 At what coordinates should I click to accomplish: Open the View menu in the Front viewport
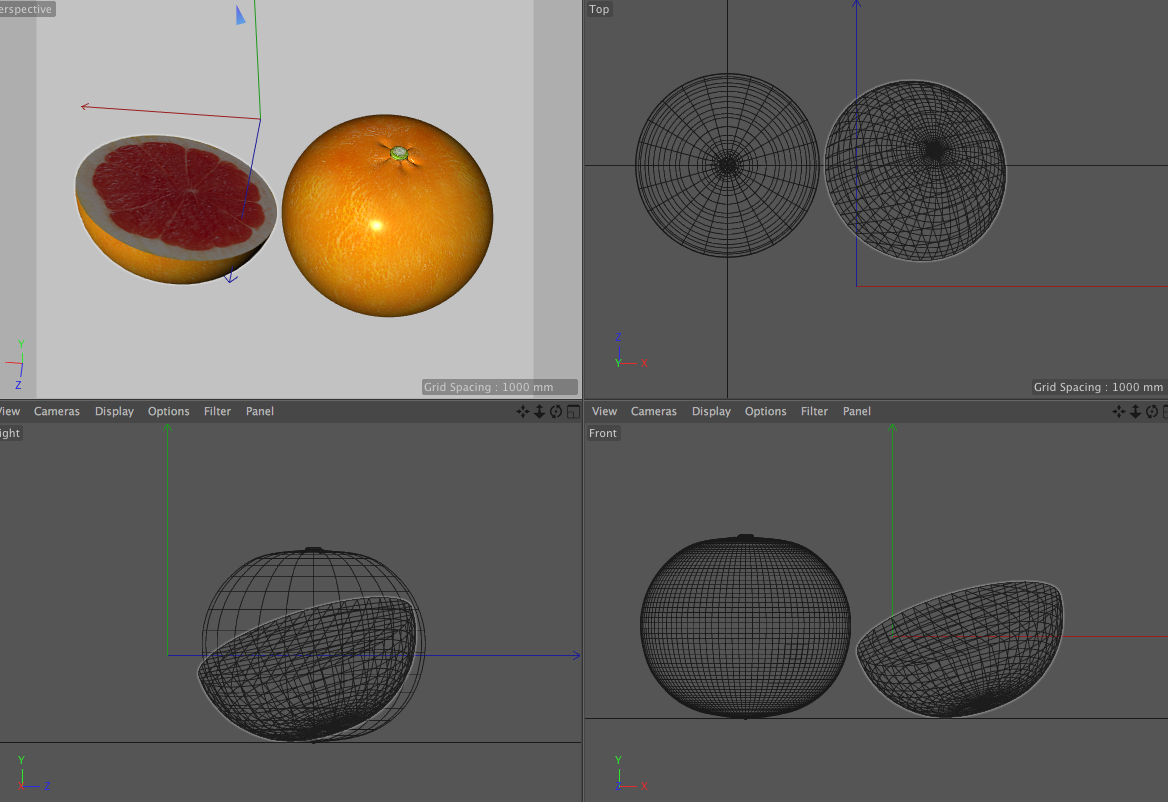pos(605,411)
